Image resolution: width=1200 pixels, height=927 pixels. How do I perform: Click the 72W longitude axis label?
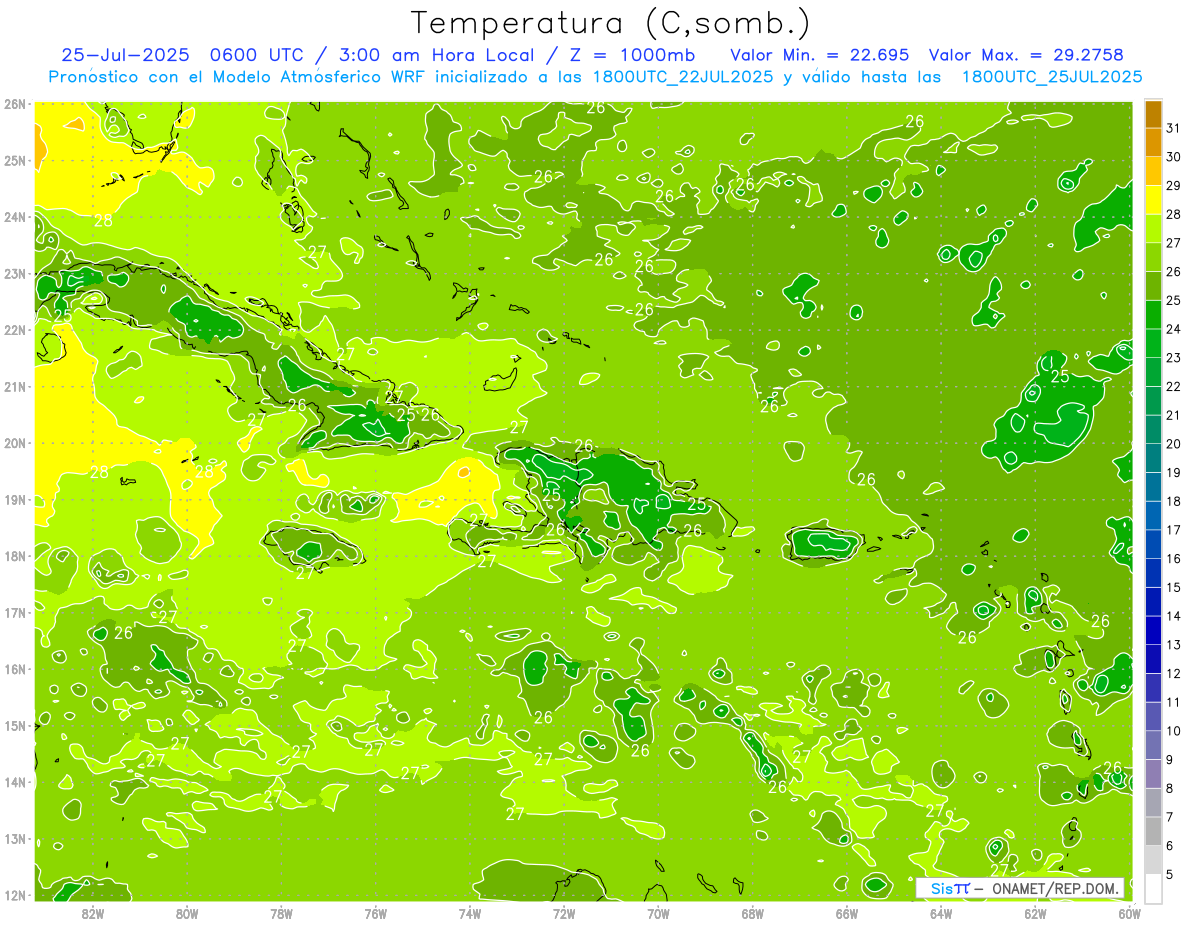(x=564, y=913)
